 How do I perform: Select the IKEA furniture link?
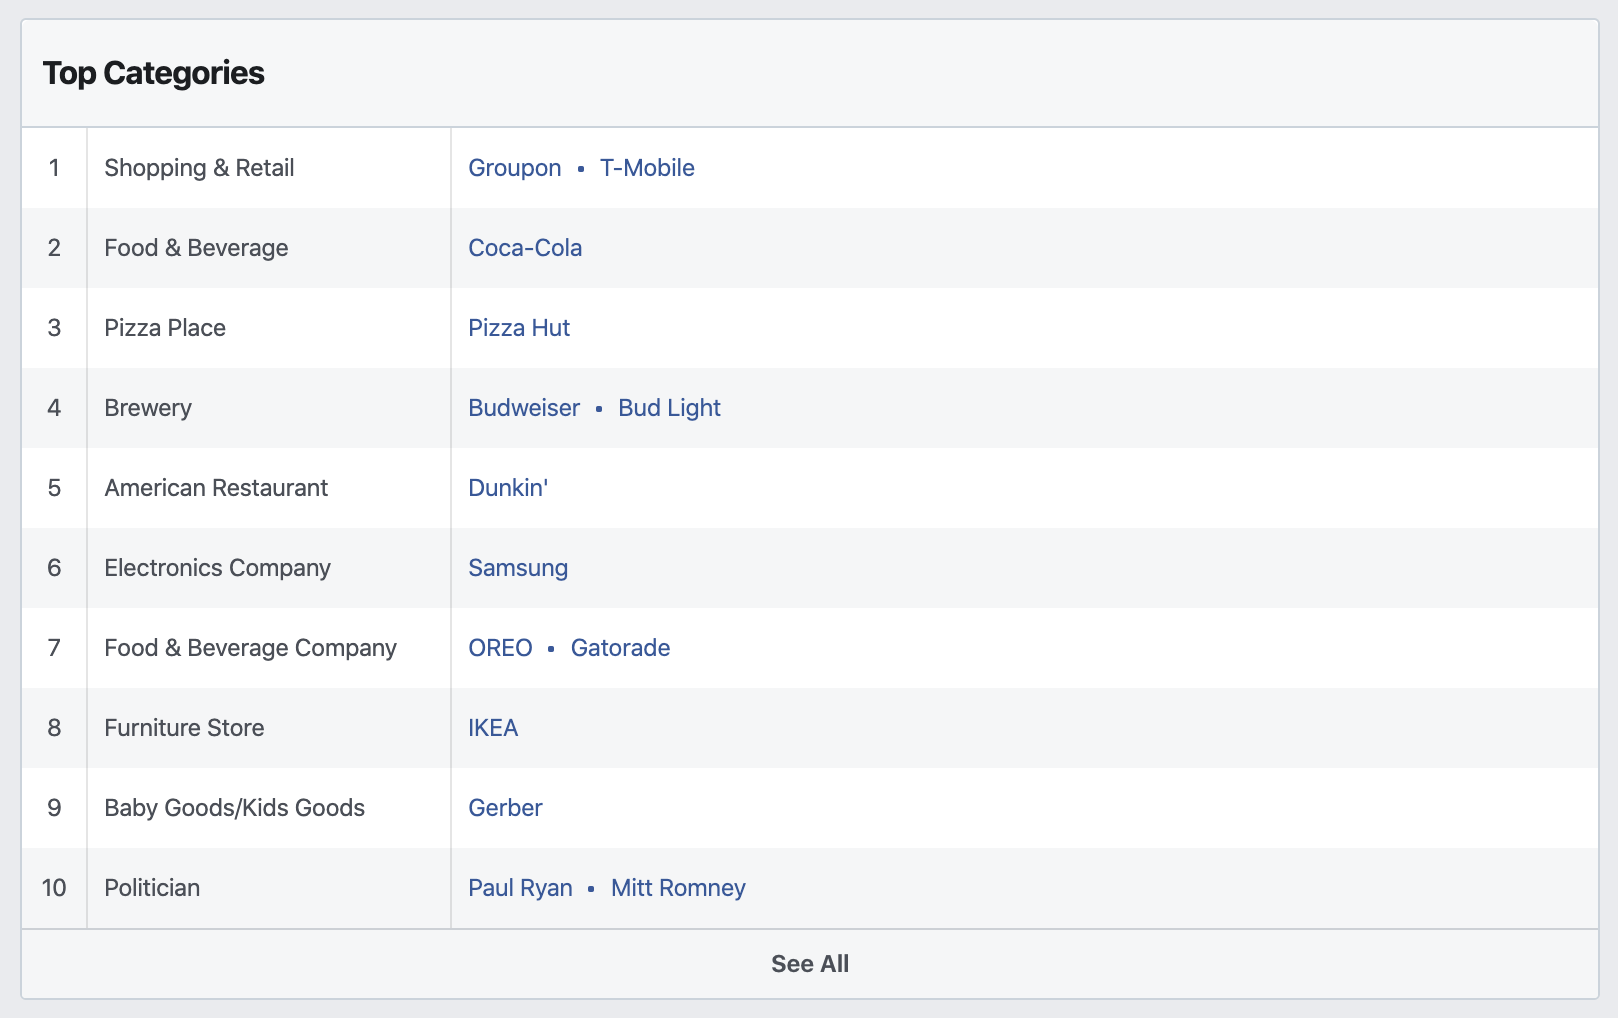click(493, 727)
